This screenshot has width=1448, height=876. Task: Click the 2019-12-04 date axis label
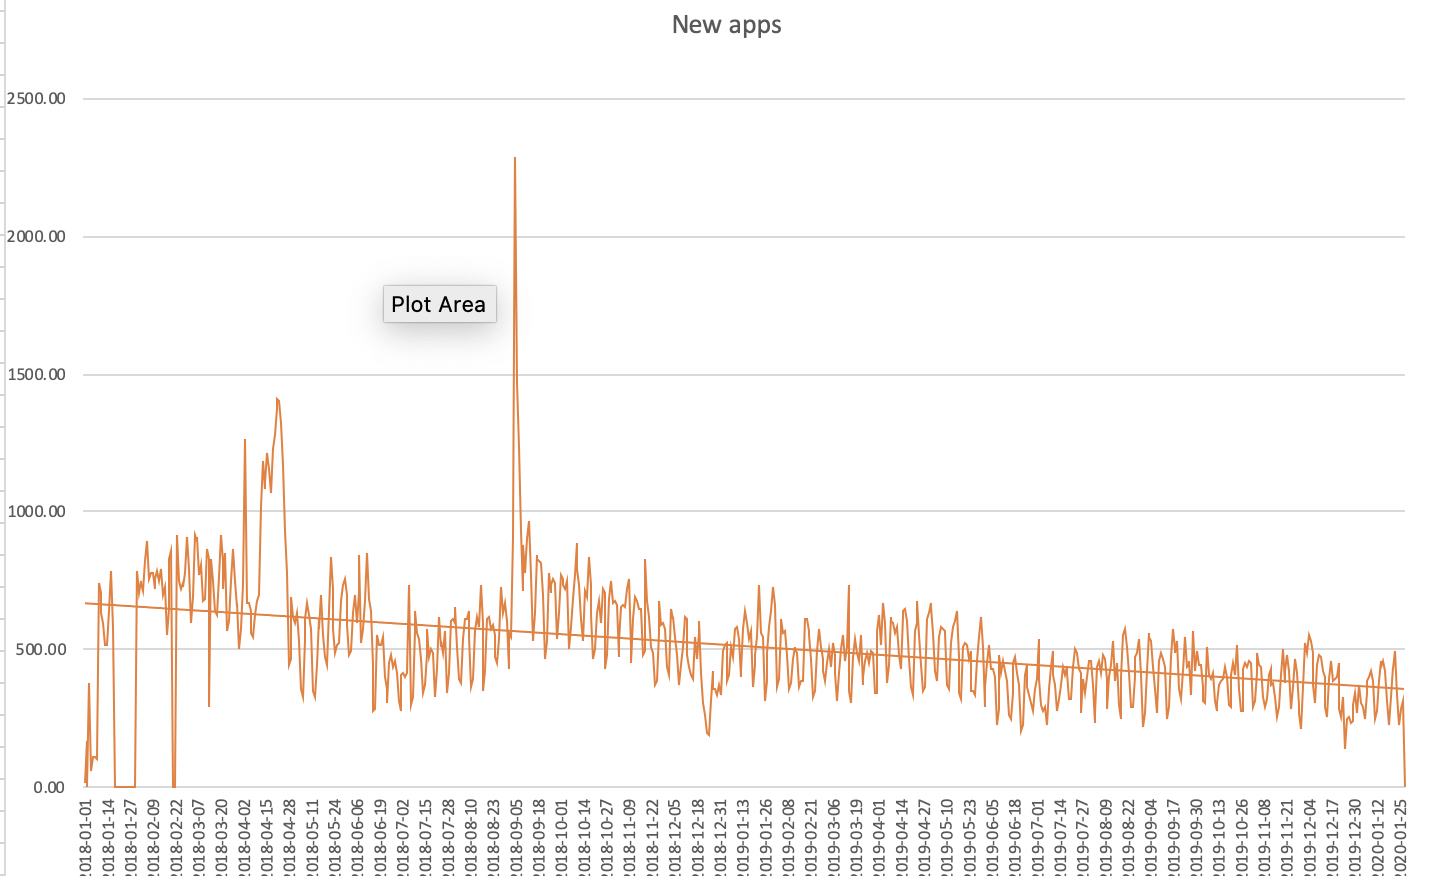pos(1310,836)
